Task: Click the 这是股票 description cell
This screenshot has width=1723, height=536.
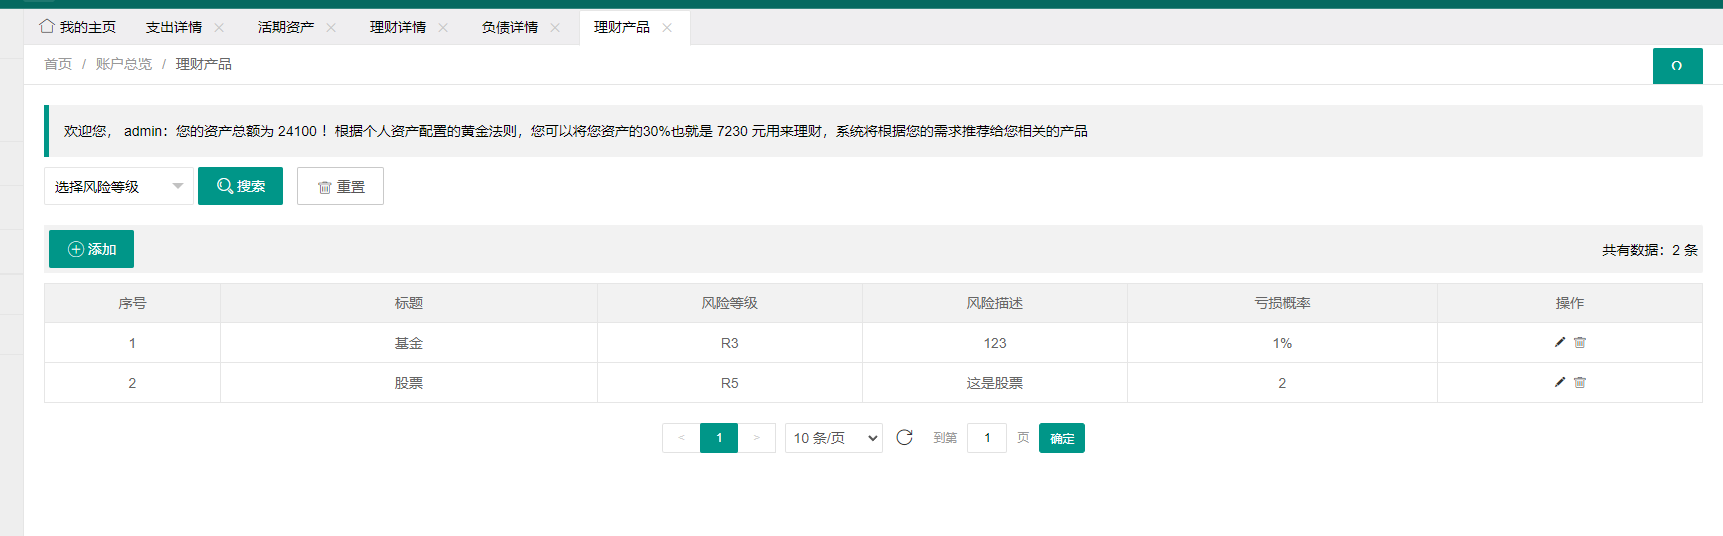Action: coord(995,383)
